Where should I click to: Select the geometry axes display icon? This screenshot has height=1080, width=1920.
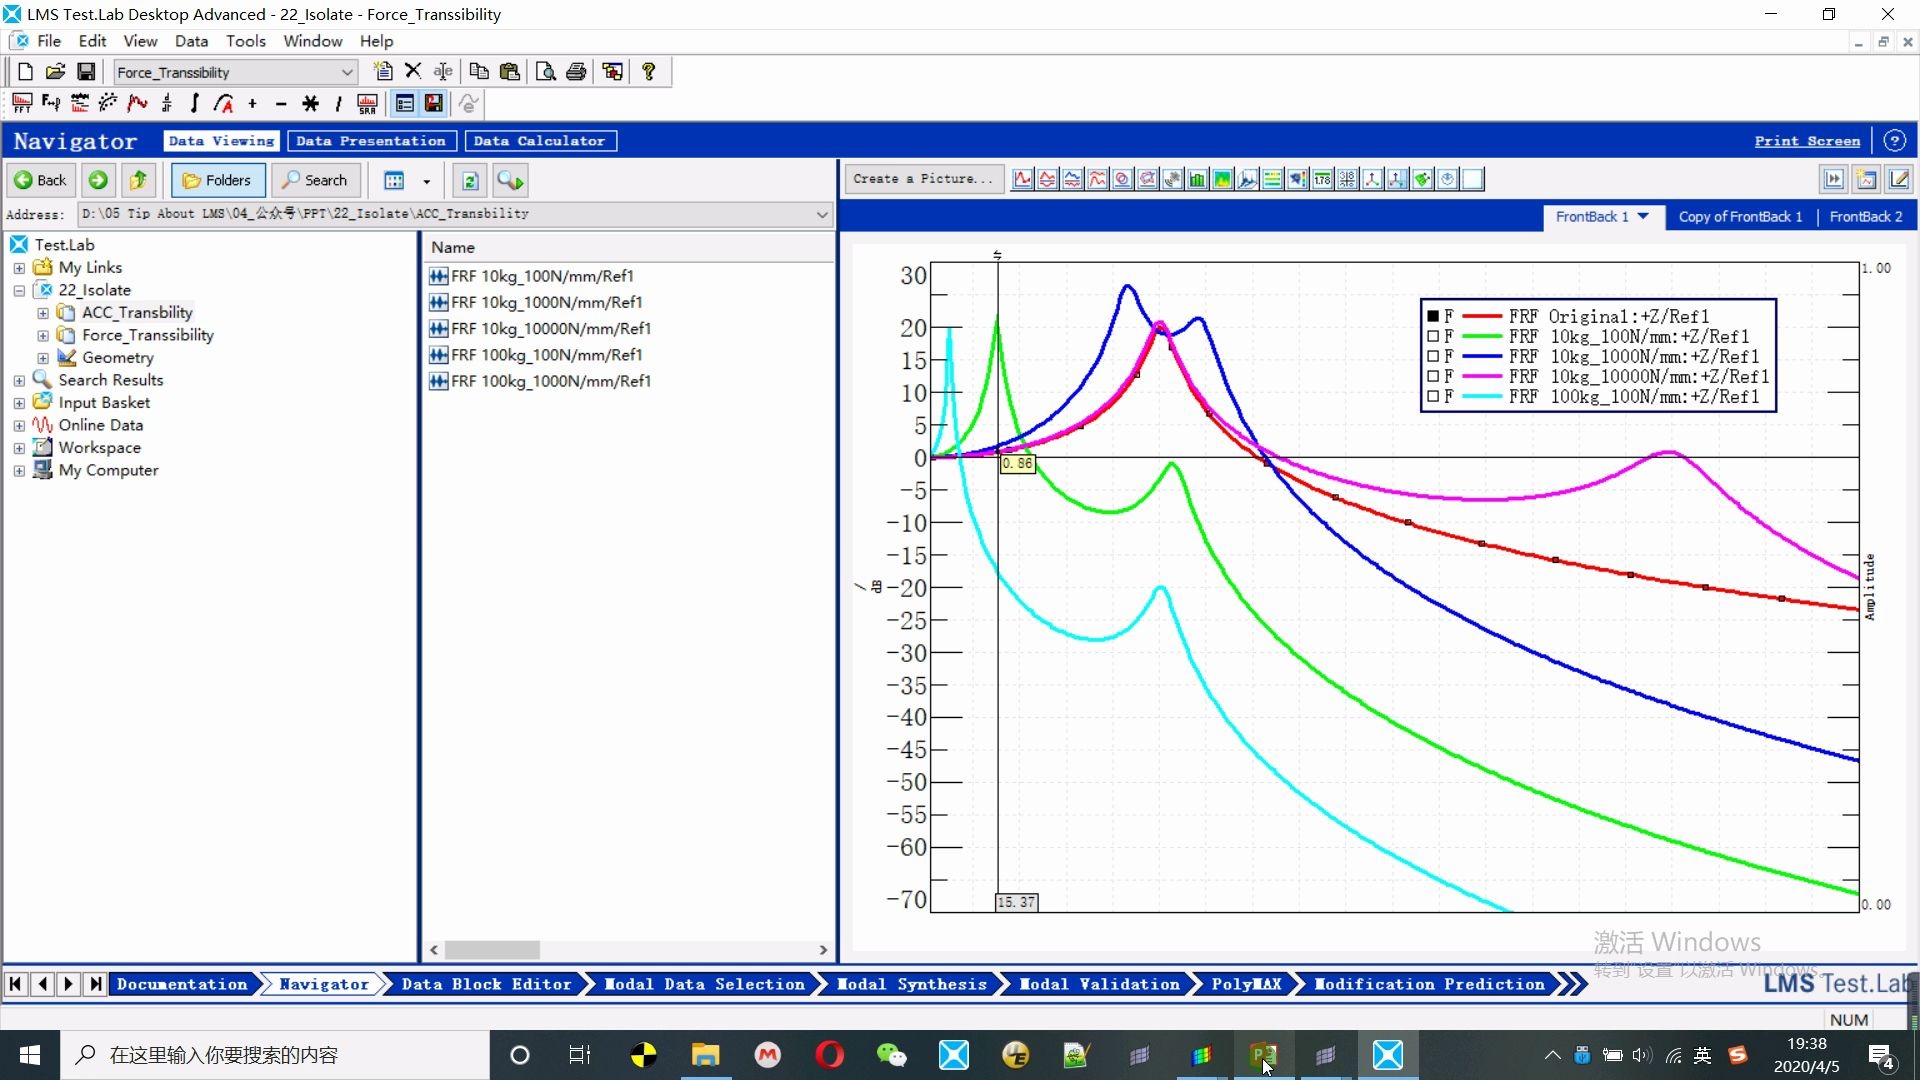click(x=1372, y=179)
